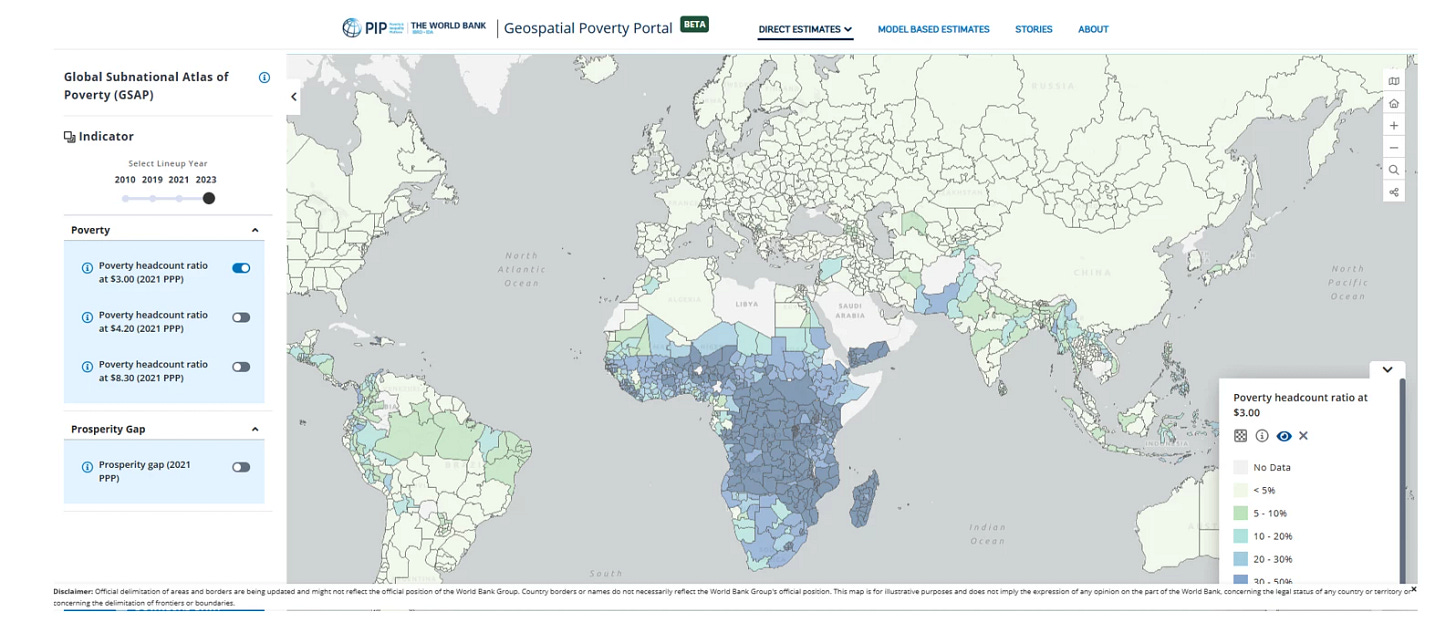Go to the Stories page
This screenshot has height=633, width=1456.
coord(1033,29)
